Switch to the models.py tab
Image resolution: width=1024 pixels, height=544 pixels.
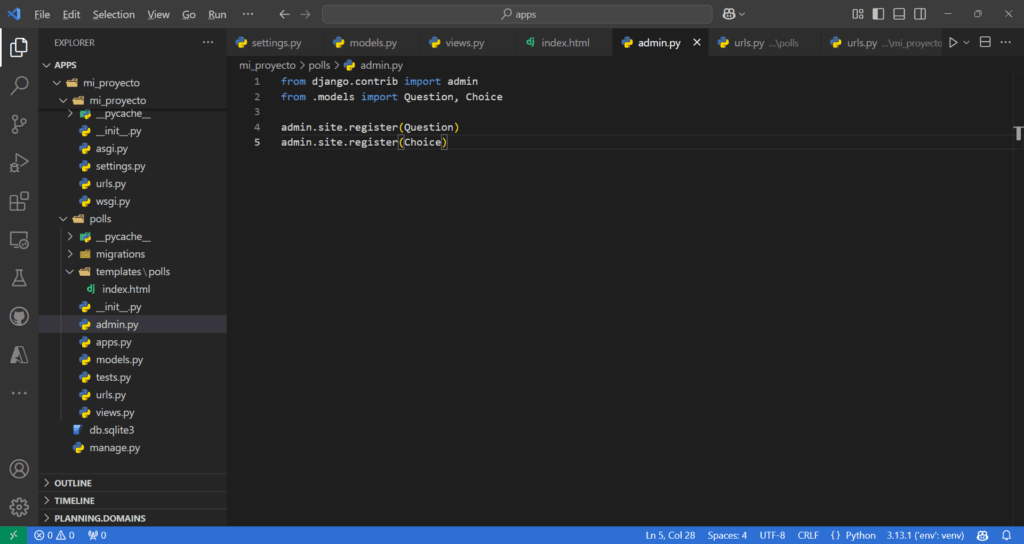[x=372, y=42]
